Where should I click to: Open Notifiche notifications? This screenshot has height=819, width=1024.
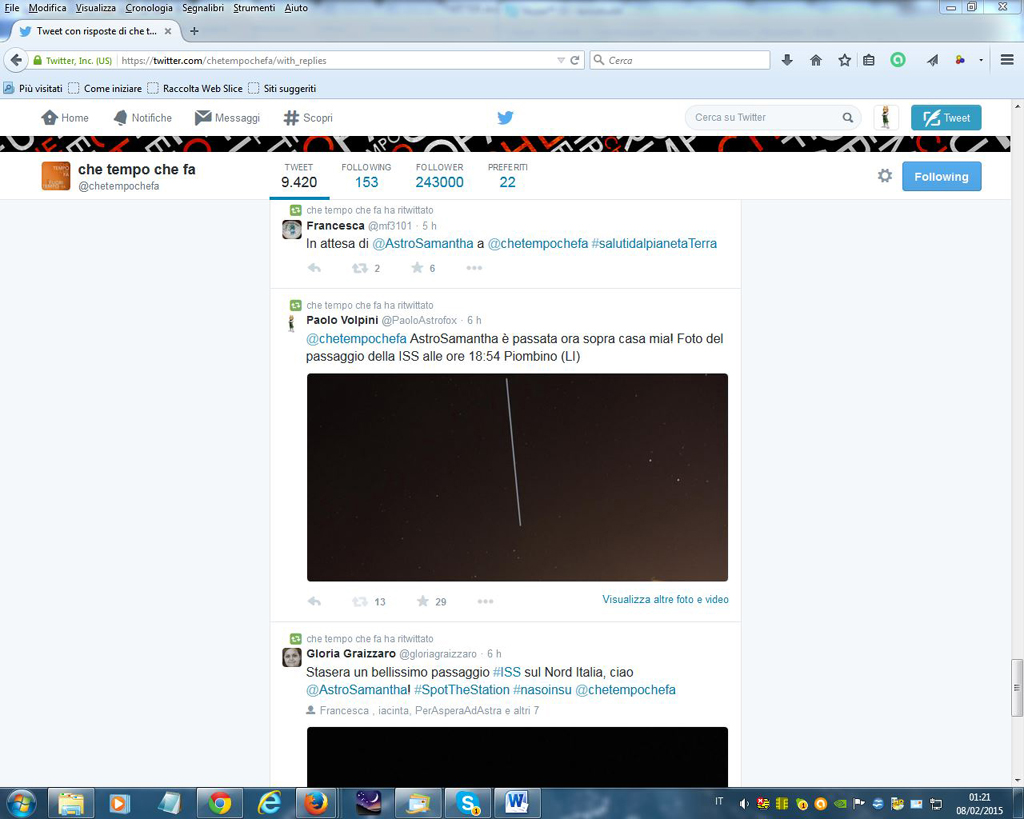point(142,118)
